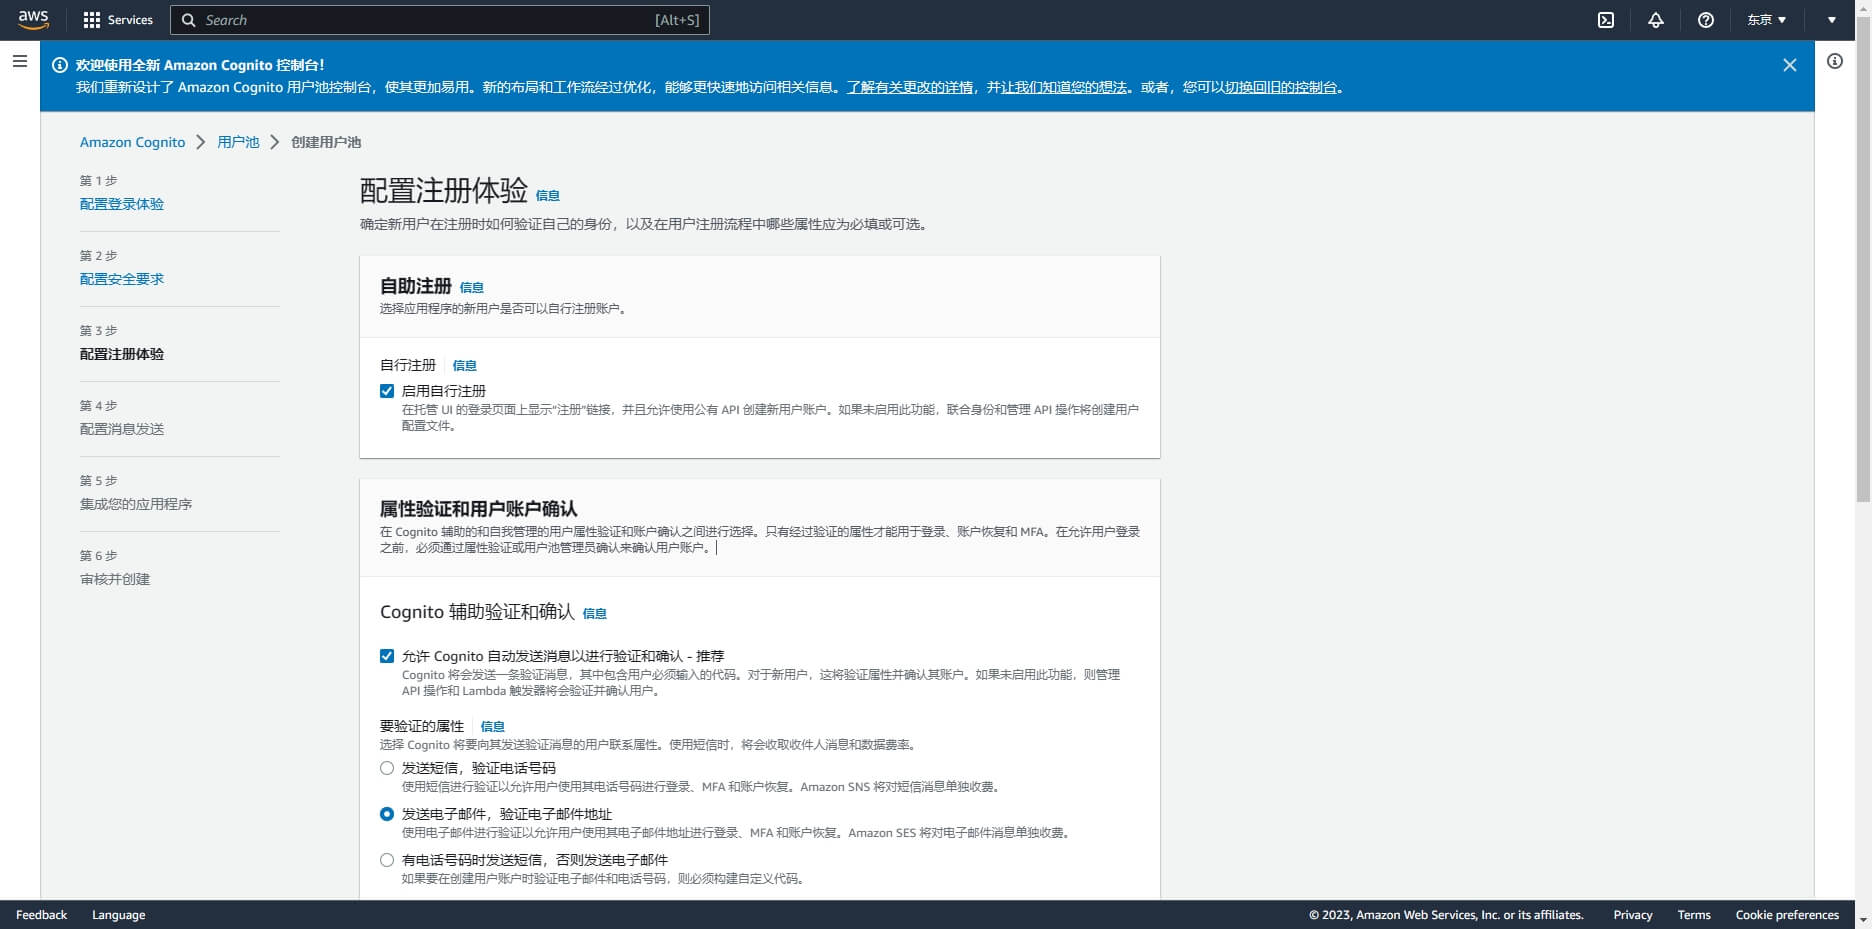Open the info panel icon at right

(x=1835, y=62)
